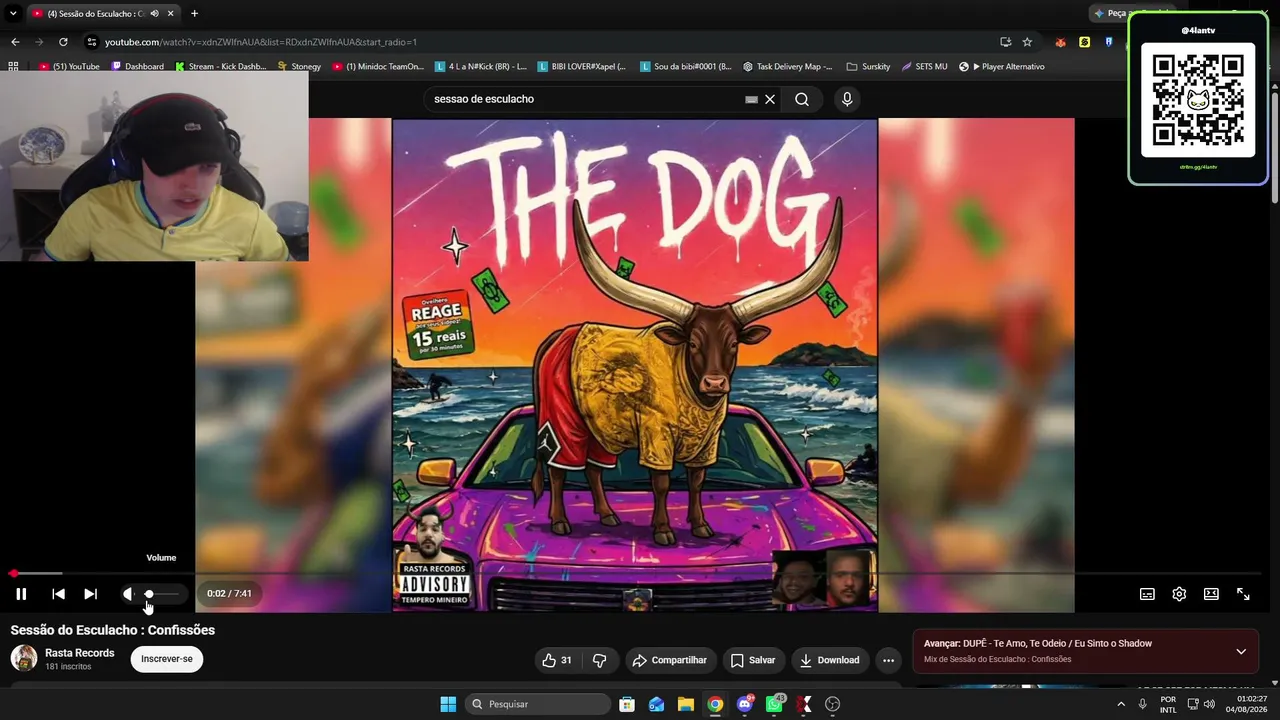Open the Windows Start menu

448,704
